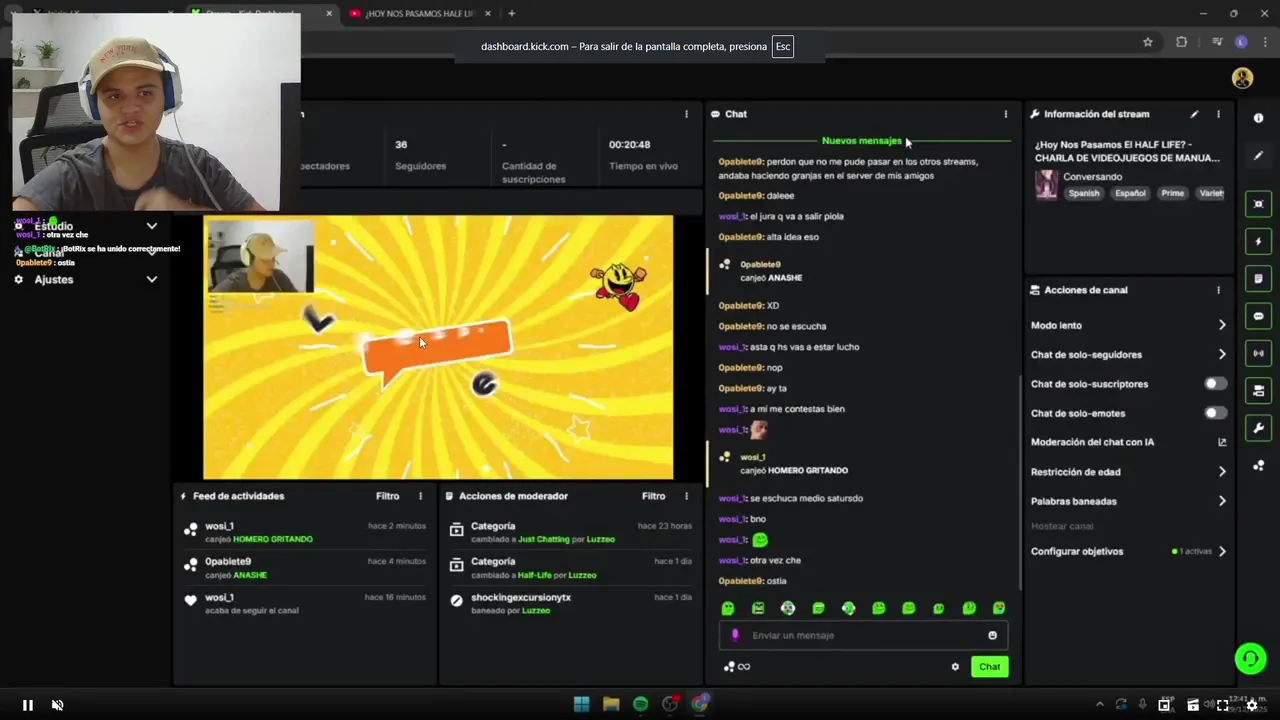Click the first green emote in quick row
1280x720 pixels.
pyautogui.click(x=728, y=608)
